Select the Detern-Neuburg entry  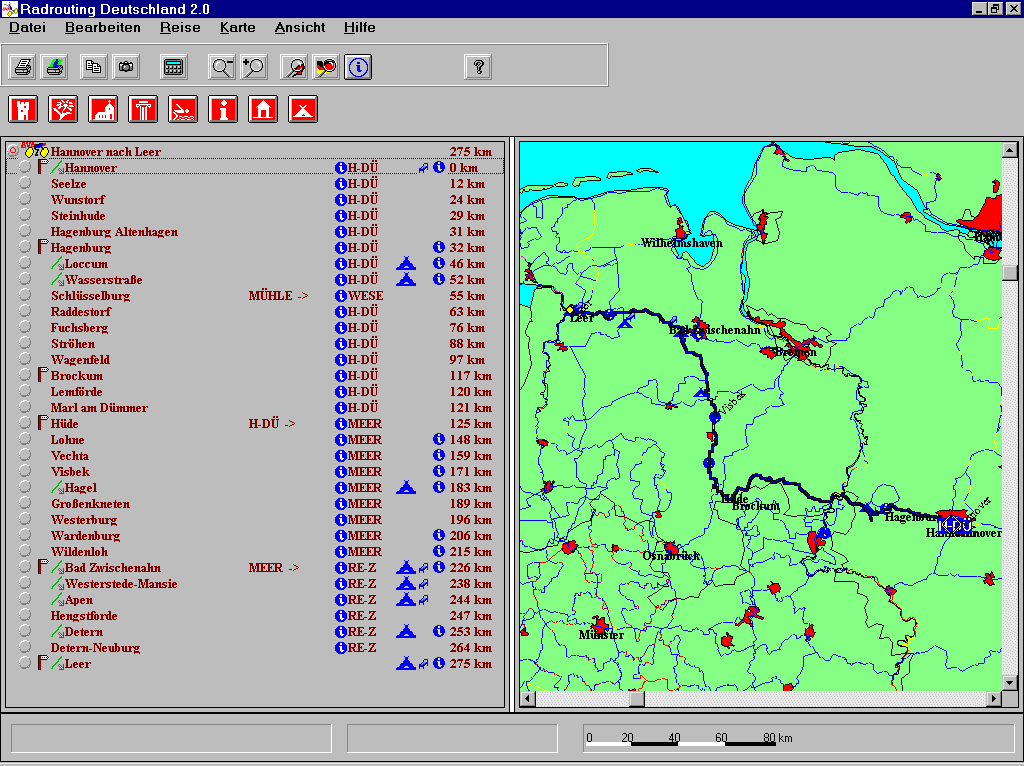pyautogui.click(x=95, y=648)
